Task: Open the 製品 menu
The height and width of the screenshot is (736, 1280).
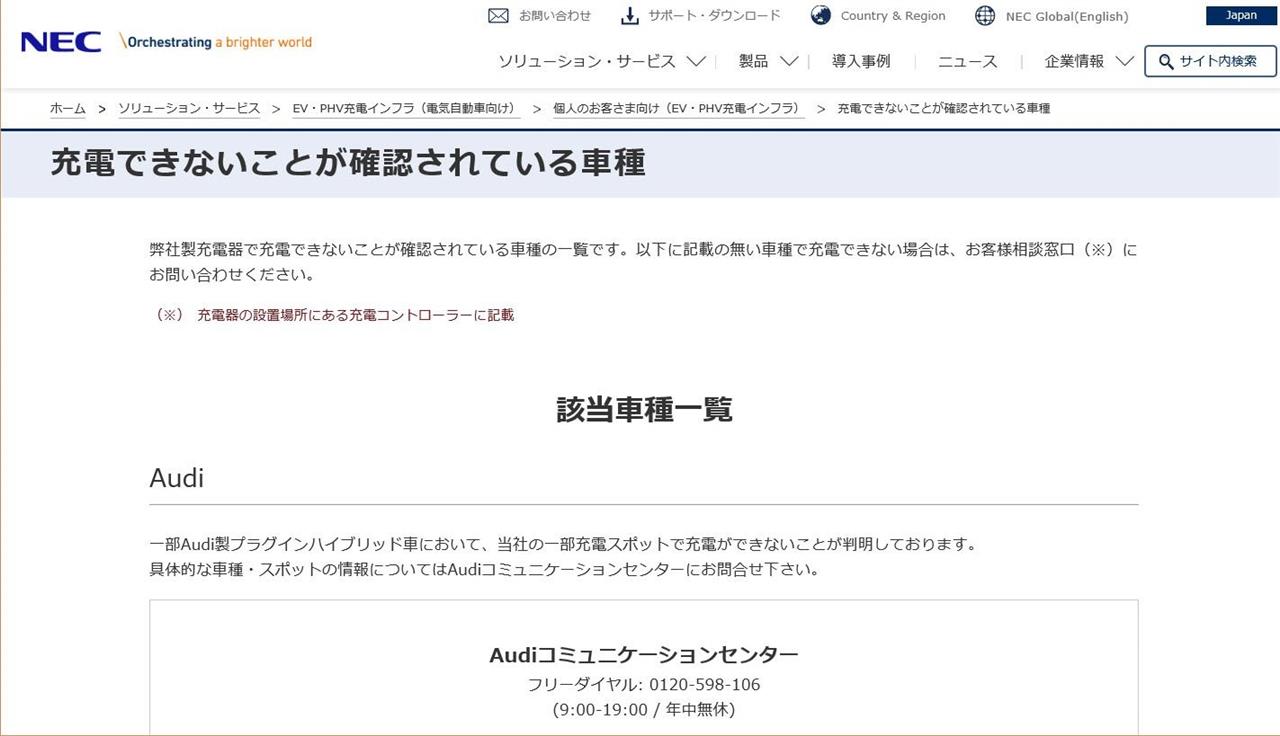Action: point(754,61)
